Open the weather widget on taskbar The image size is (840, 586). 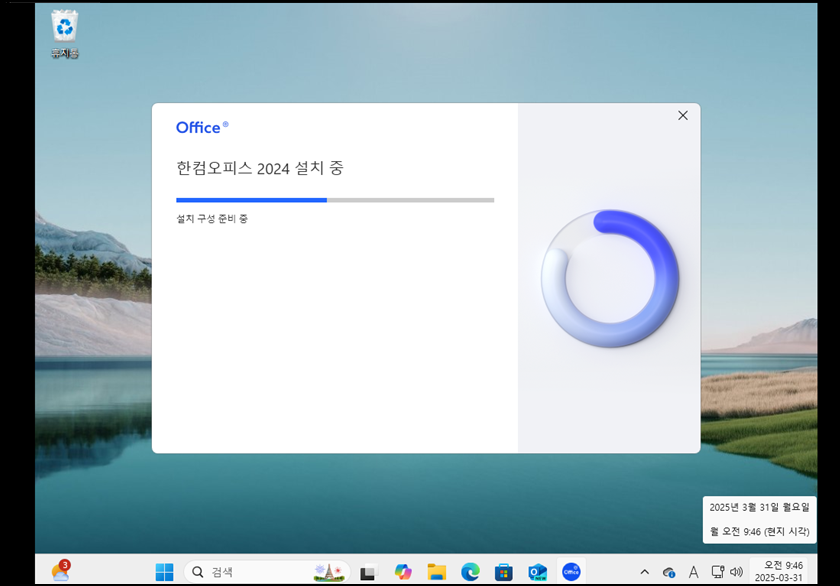[x=61, y=571]
